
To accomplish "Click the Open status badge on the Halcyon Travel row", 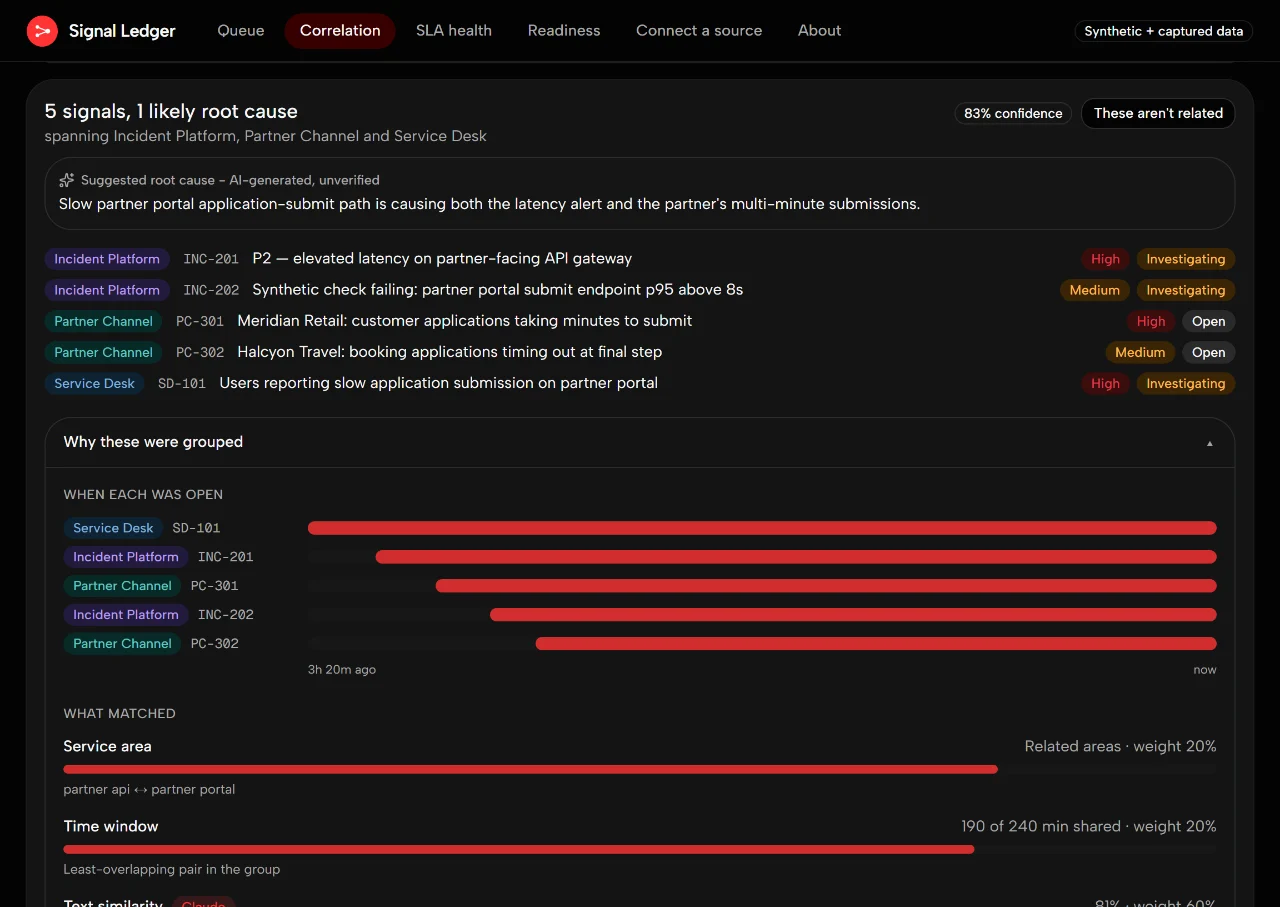I will pyautogui.click(x=1208, y=352).
